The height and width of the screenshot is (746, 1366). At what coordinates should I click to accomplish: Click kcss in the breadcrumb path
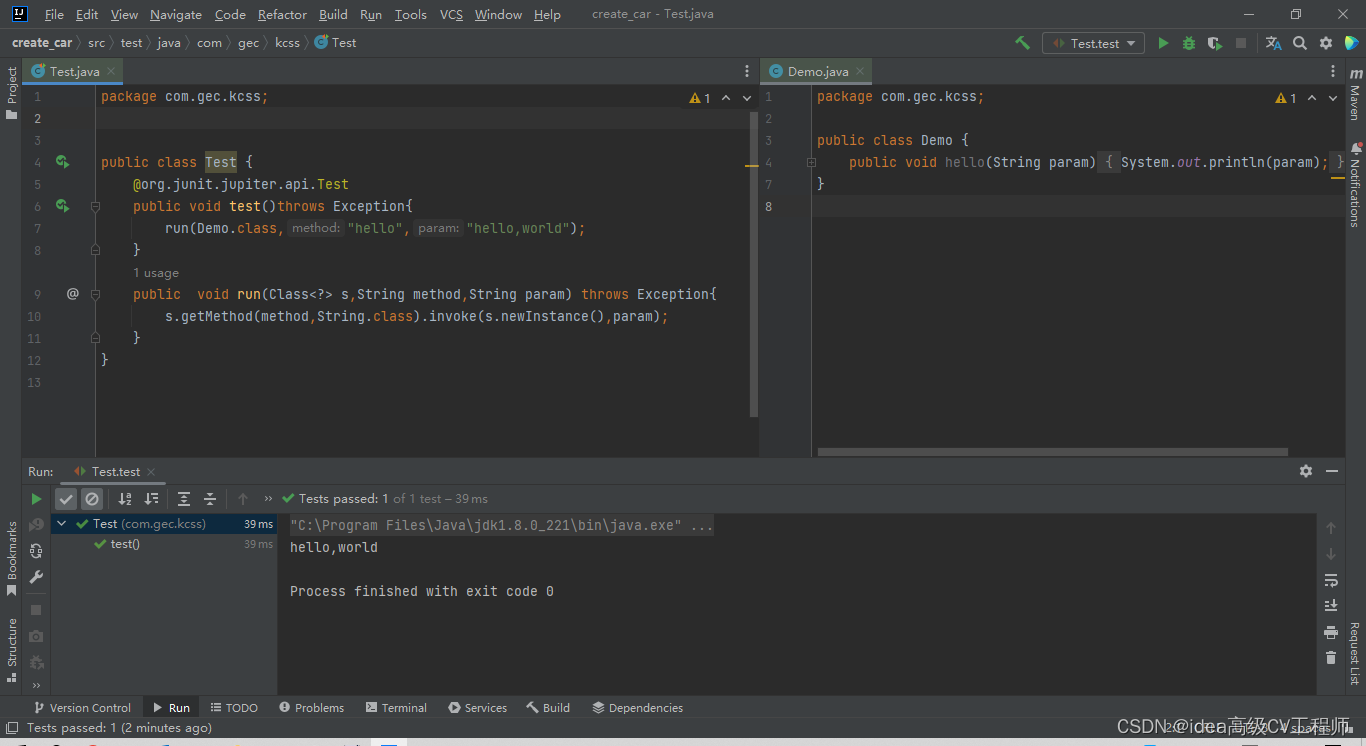(287, 43)
